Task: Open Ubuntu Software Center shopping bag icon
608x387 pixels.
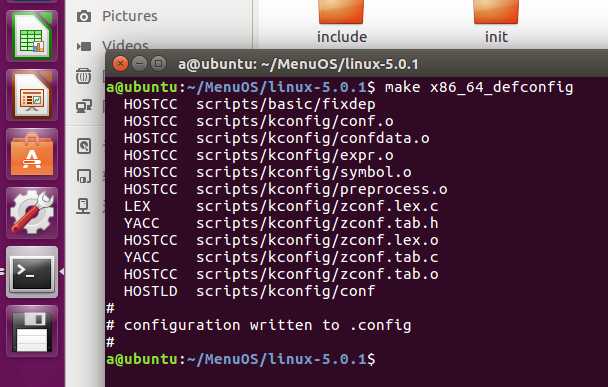Action: tap(32, 154)
